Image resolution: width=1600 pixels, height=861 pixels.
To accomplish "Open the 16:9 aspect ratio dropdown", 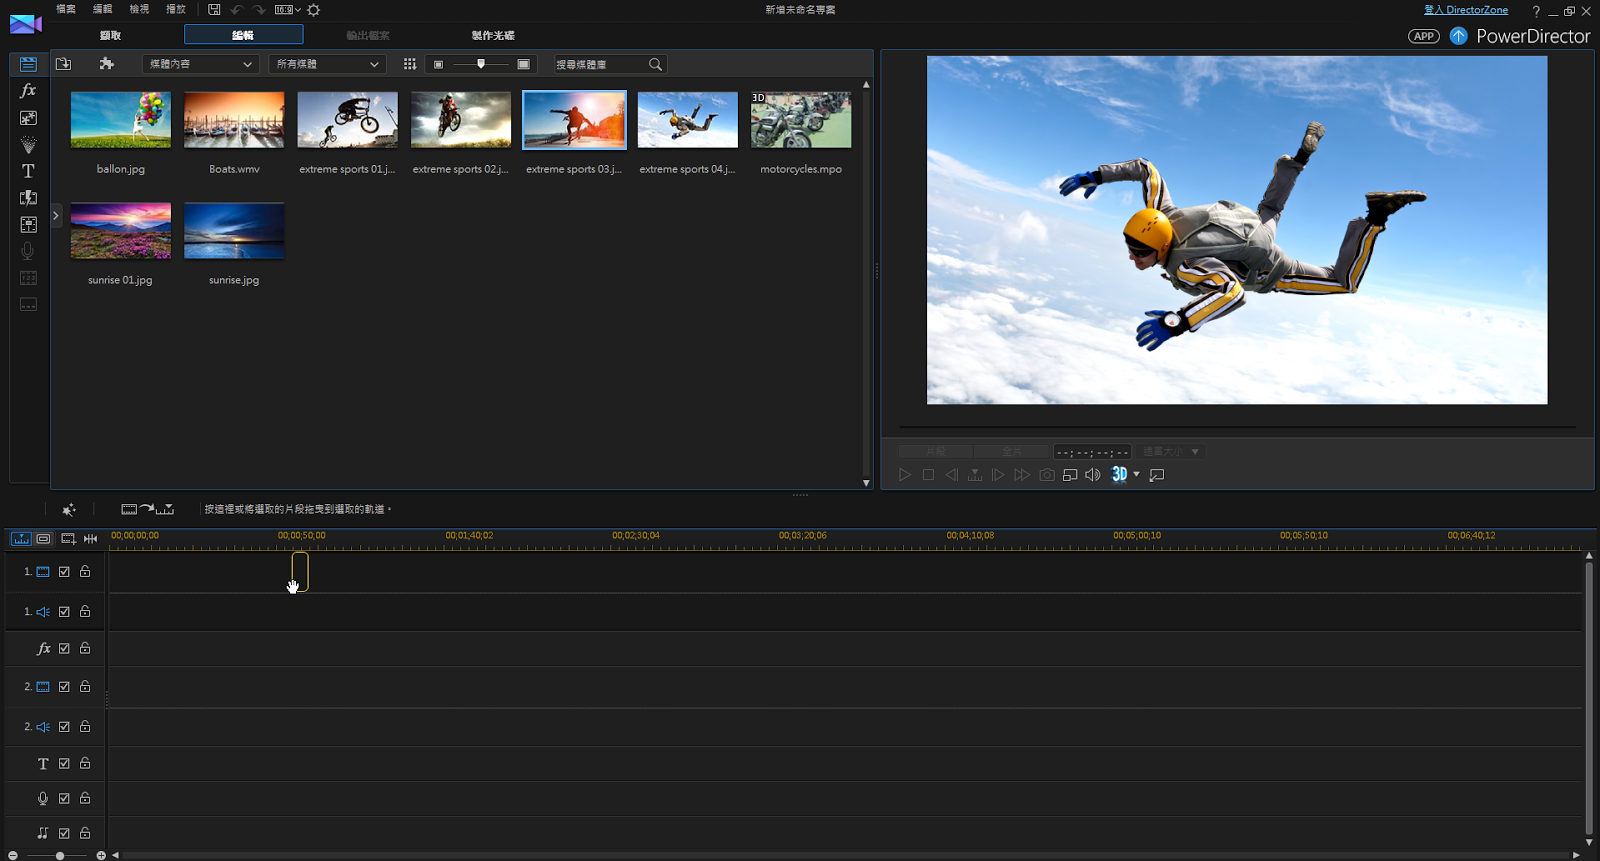I will tap(288, 10).
